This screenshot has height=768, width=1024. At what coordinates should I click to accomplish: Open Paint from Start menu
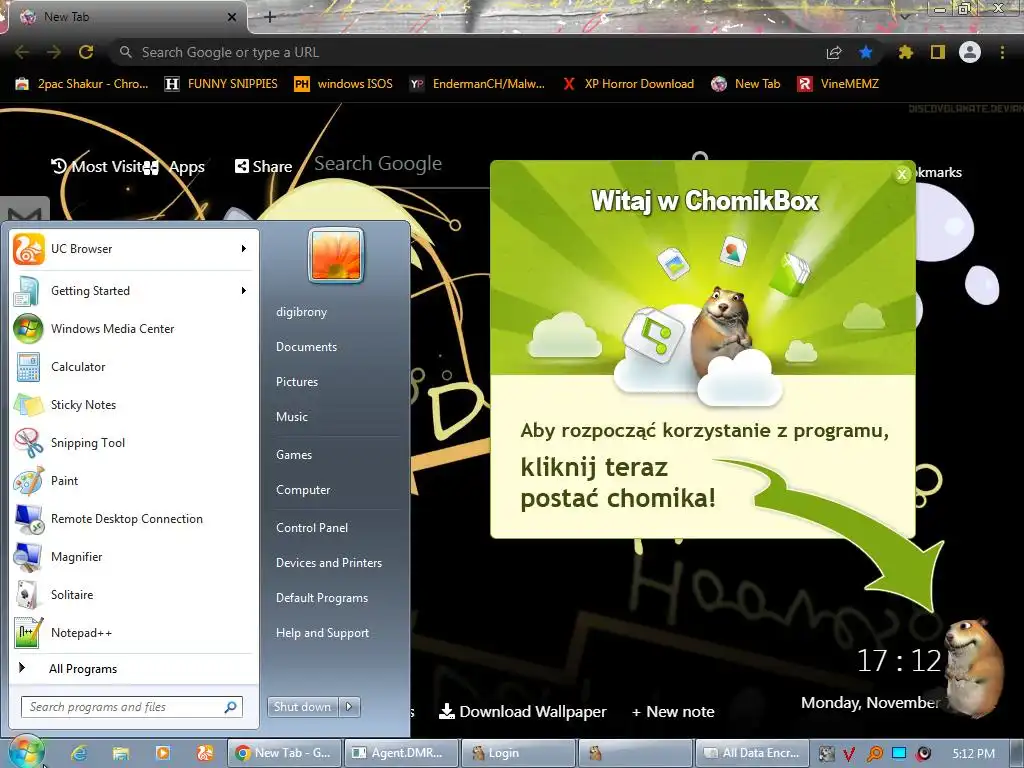point(133,481)
